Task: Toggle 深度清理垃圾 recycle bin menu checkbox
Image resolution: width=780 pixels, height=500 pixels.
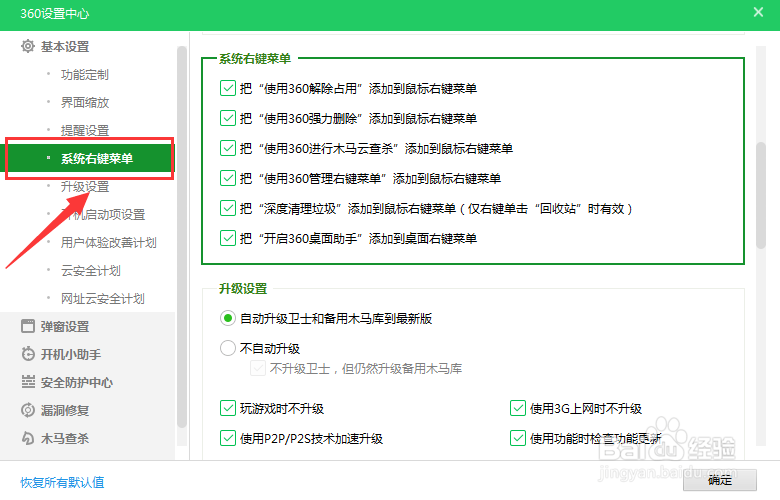Action: 228,208
